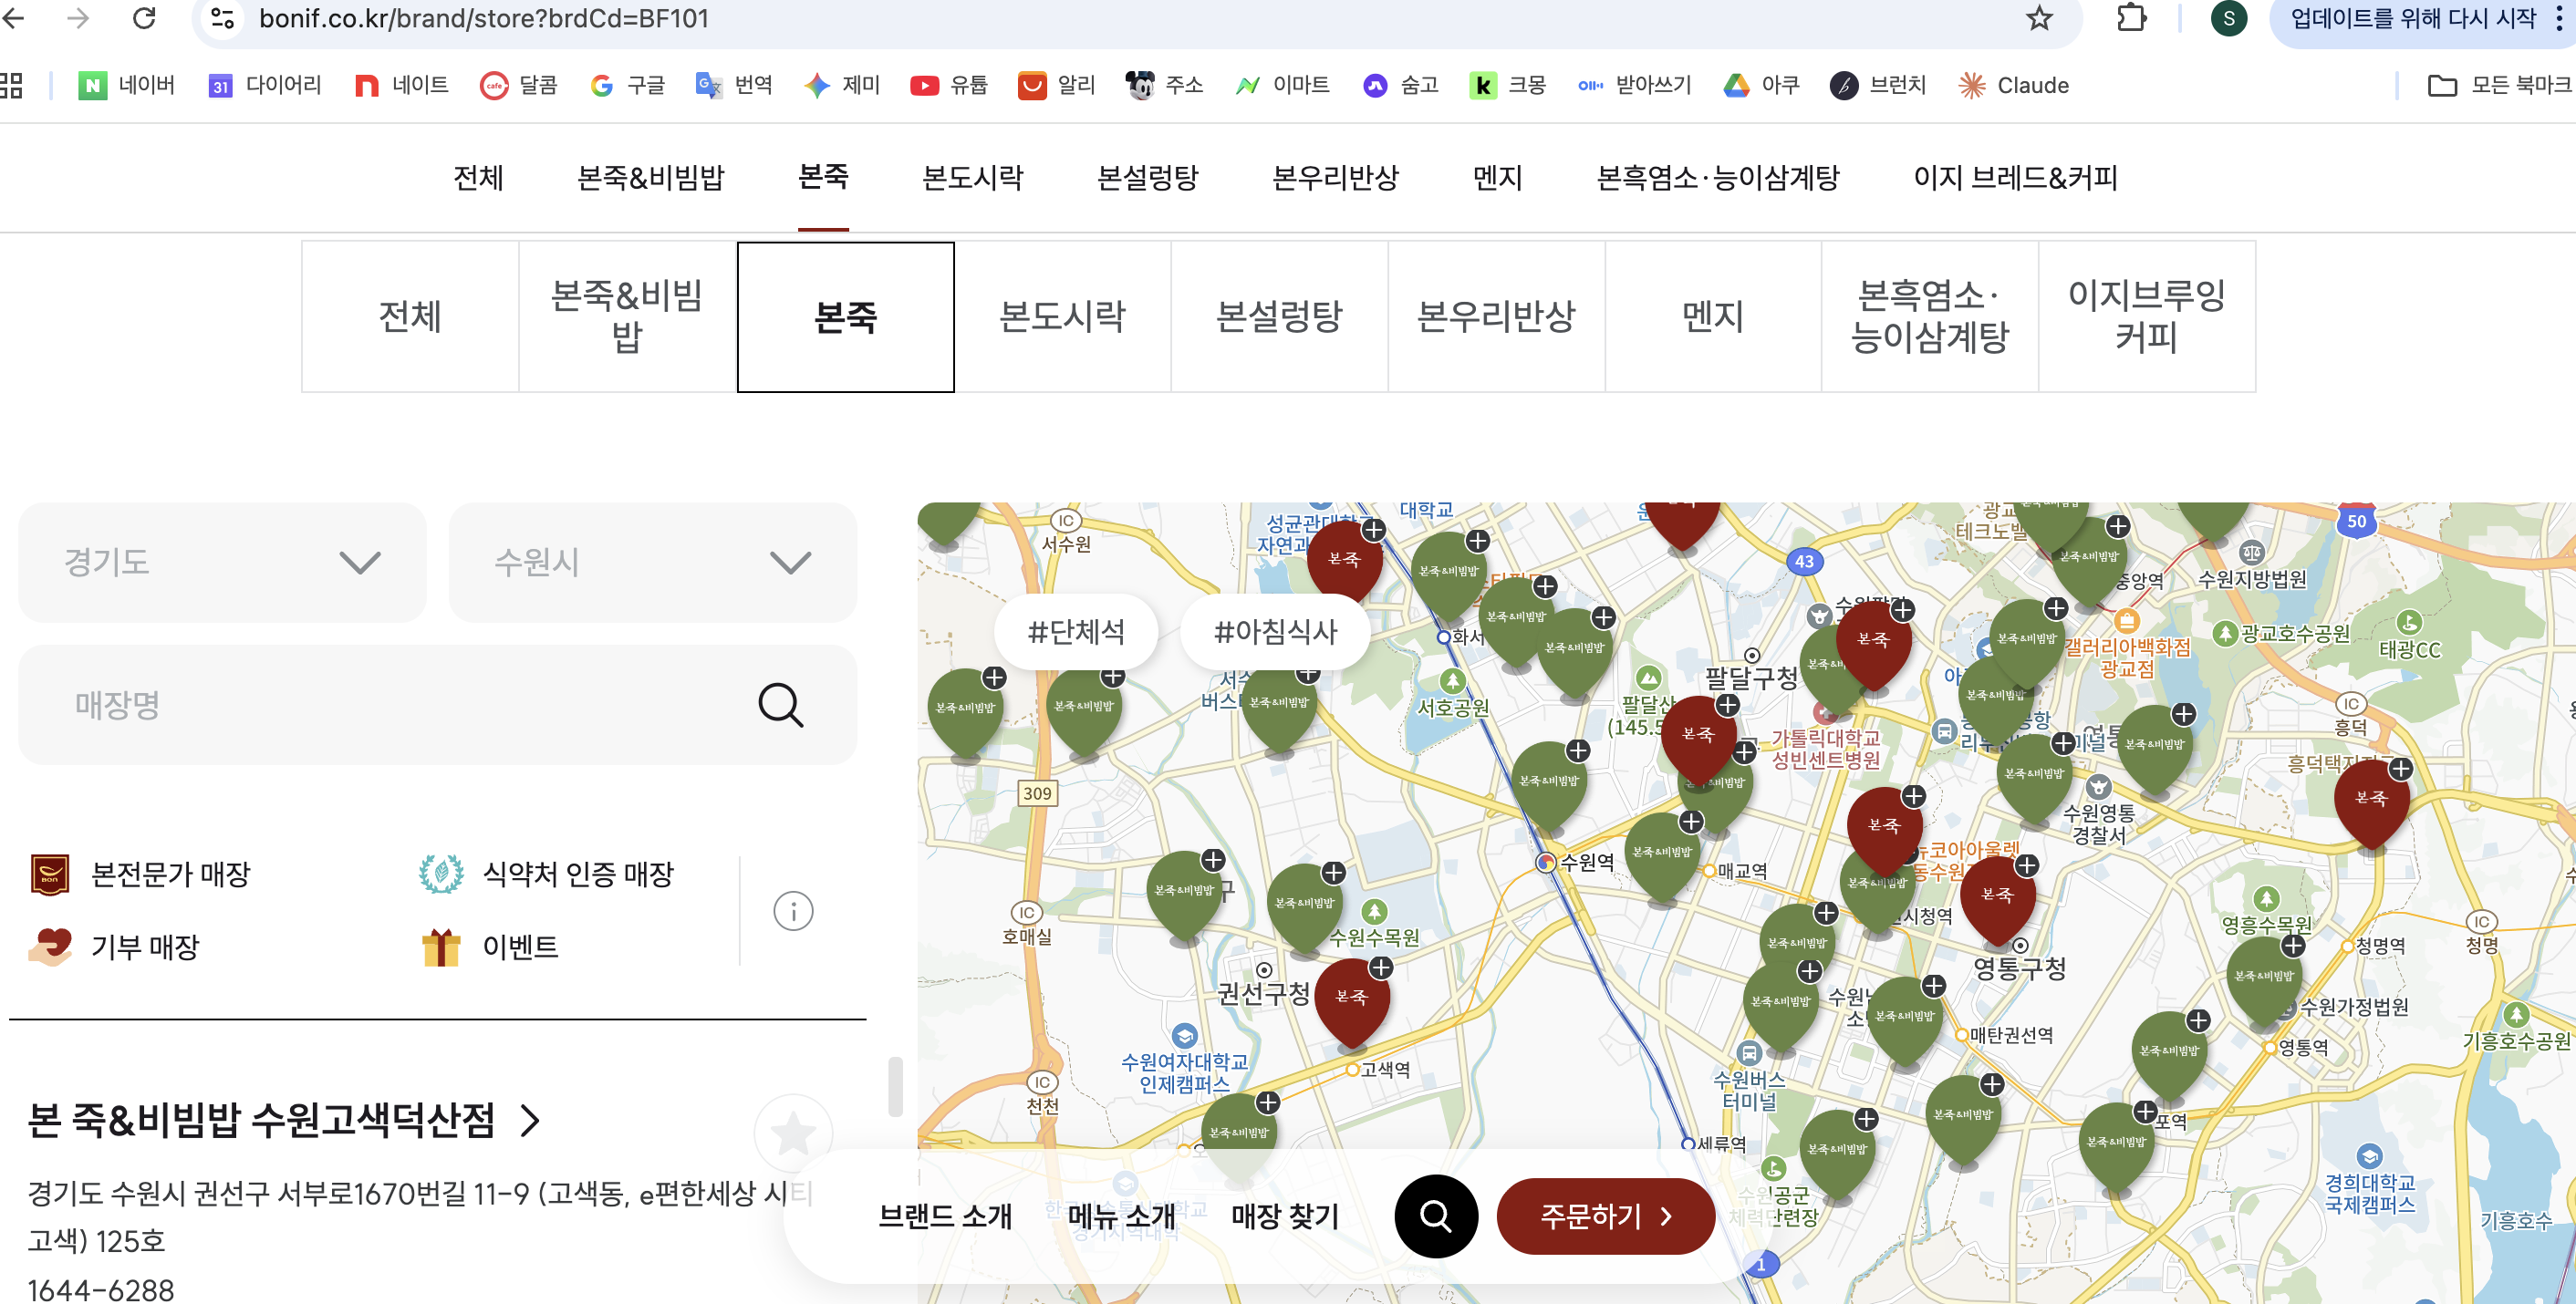
Task: Select the 본설렁탕 brand box tab
Action: pyautogui.click(x=1278, y=317)
